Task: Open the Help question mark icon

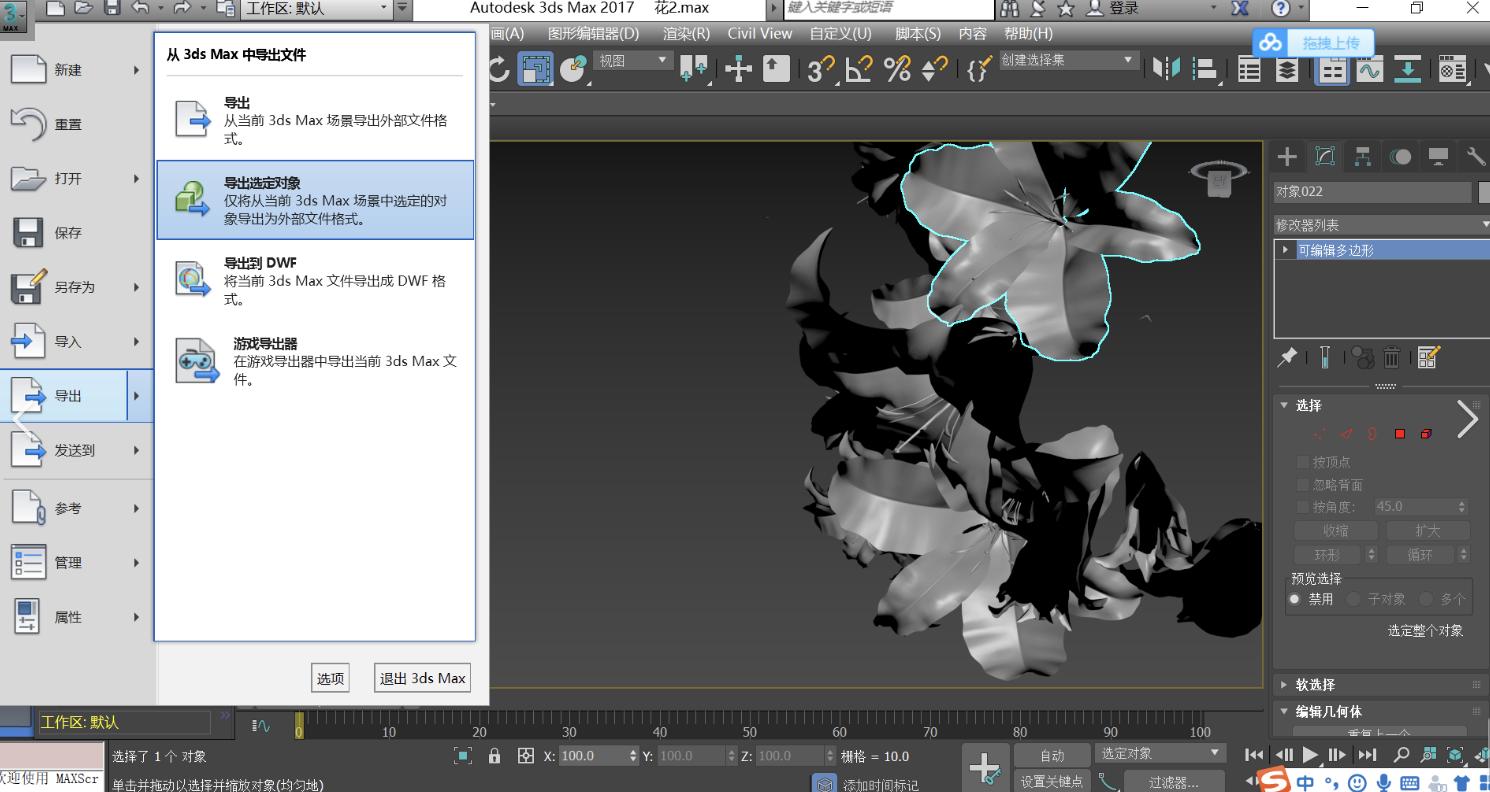Action: pyautogui.click(x=1281, y=9)
